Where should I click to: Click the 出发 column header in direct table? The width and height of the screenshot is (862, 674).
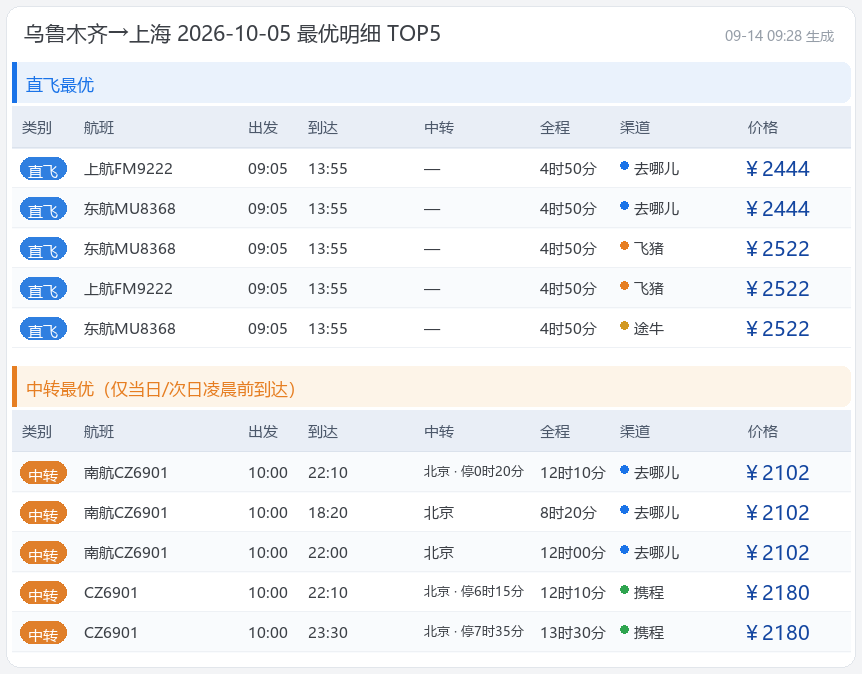click(x=263, y=128)
